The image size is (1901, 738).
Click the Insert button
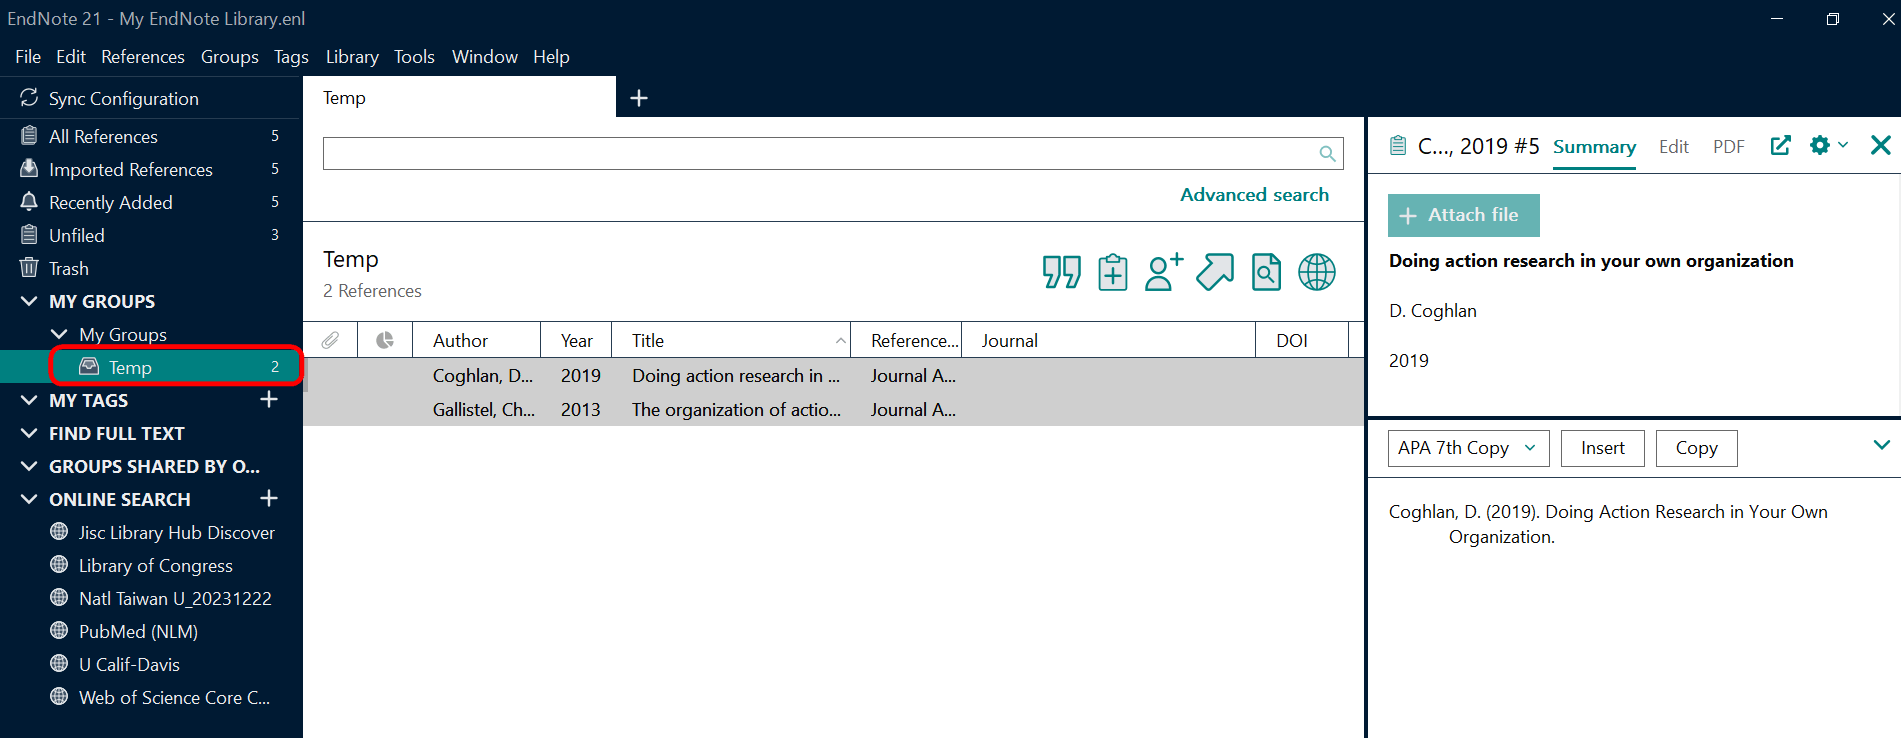pos(1602,448)
